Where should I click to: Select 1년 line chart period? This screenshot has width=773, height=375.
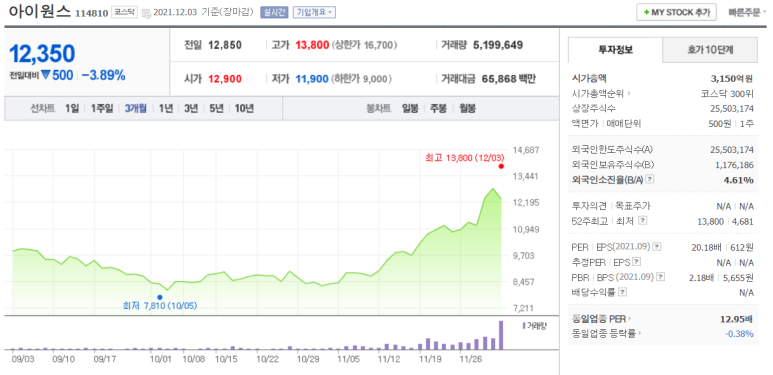pyautogui.click(x=166, y=108)
